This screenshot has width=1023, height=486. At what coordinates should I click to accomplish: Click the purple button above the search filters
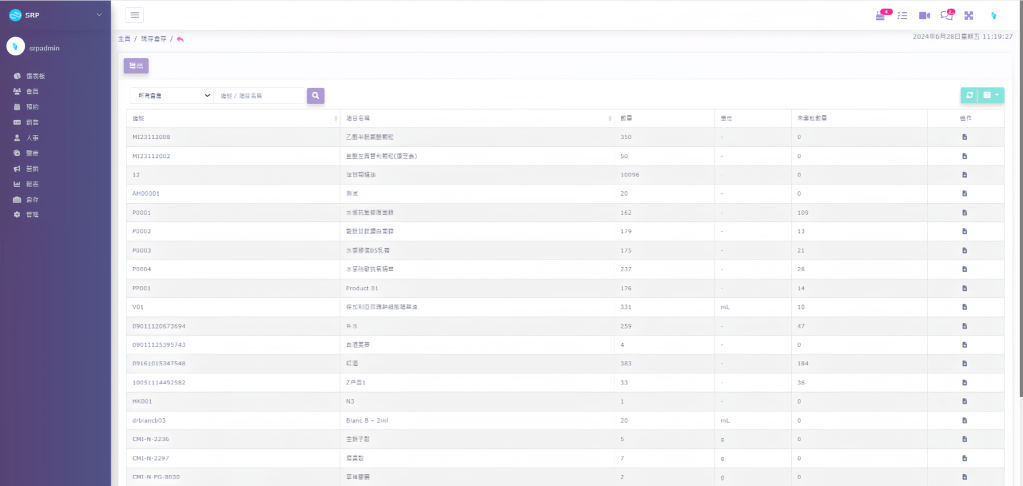click(x=136, y=66)
